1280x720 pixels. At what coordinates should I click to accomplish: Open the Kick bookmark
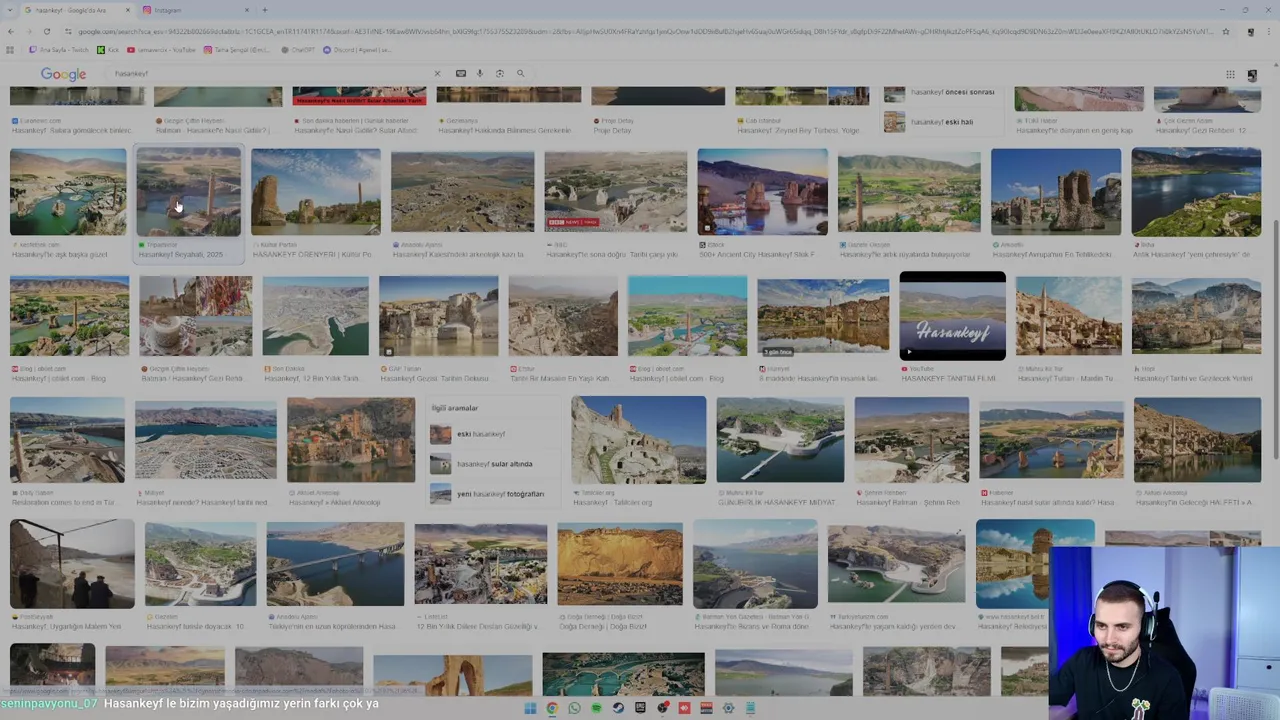107,49
